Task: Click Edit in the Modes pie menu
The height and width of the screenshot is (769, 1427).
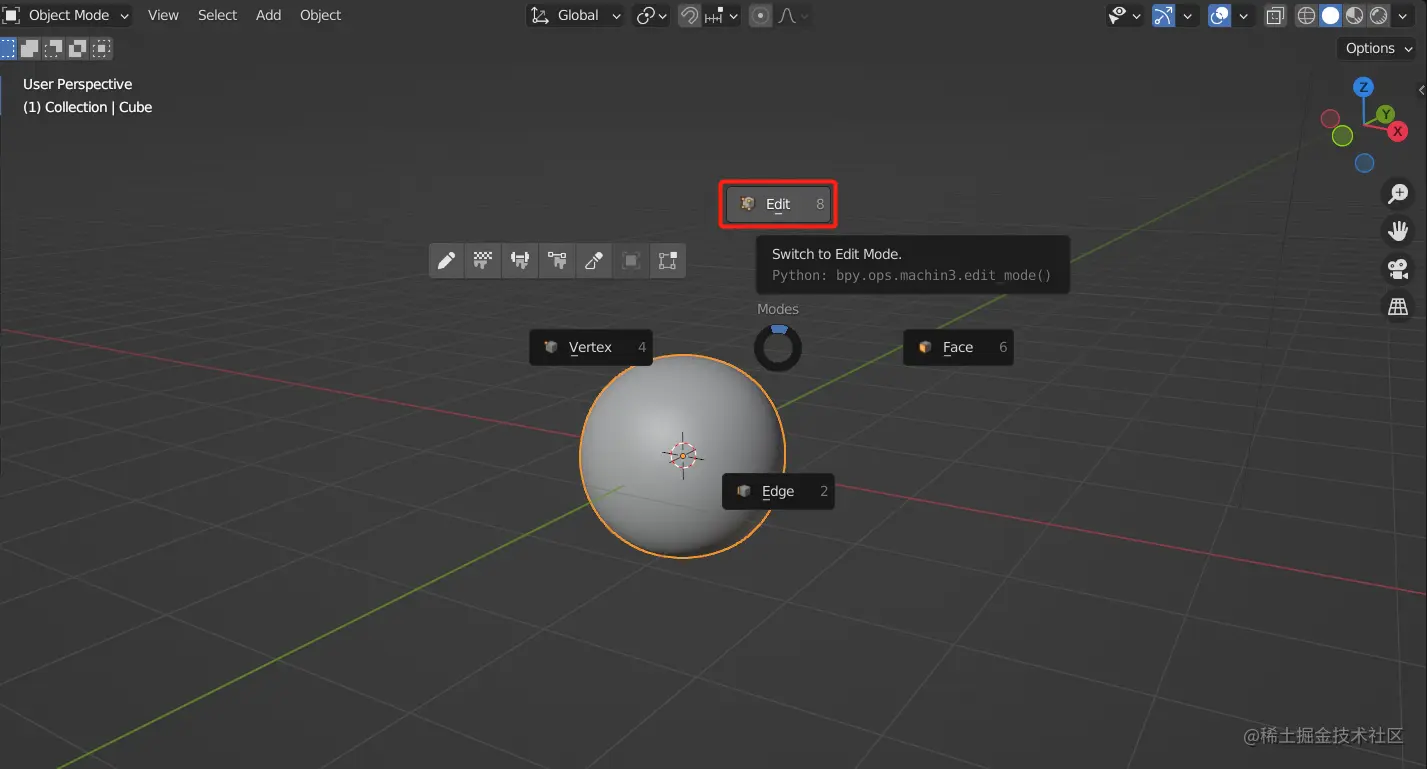Action: 778,204
